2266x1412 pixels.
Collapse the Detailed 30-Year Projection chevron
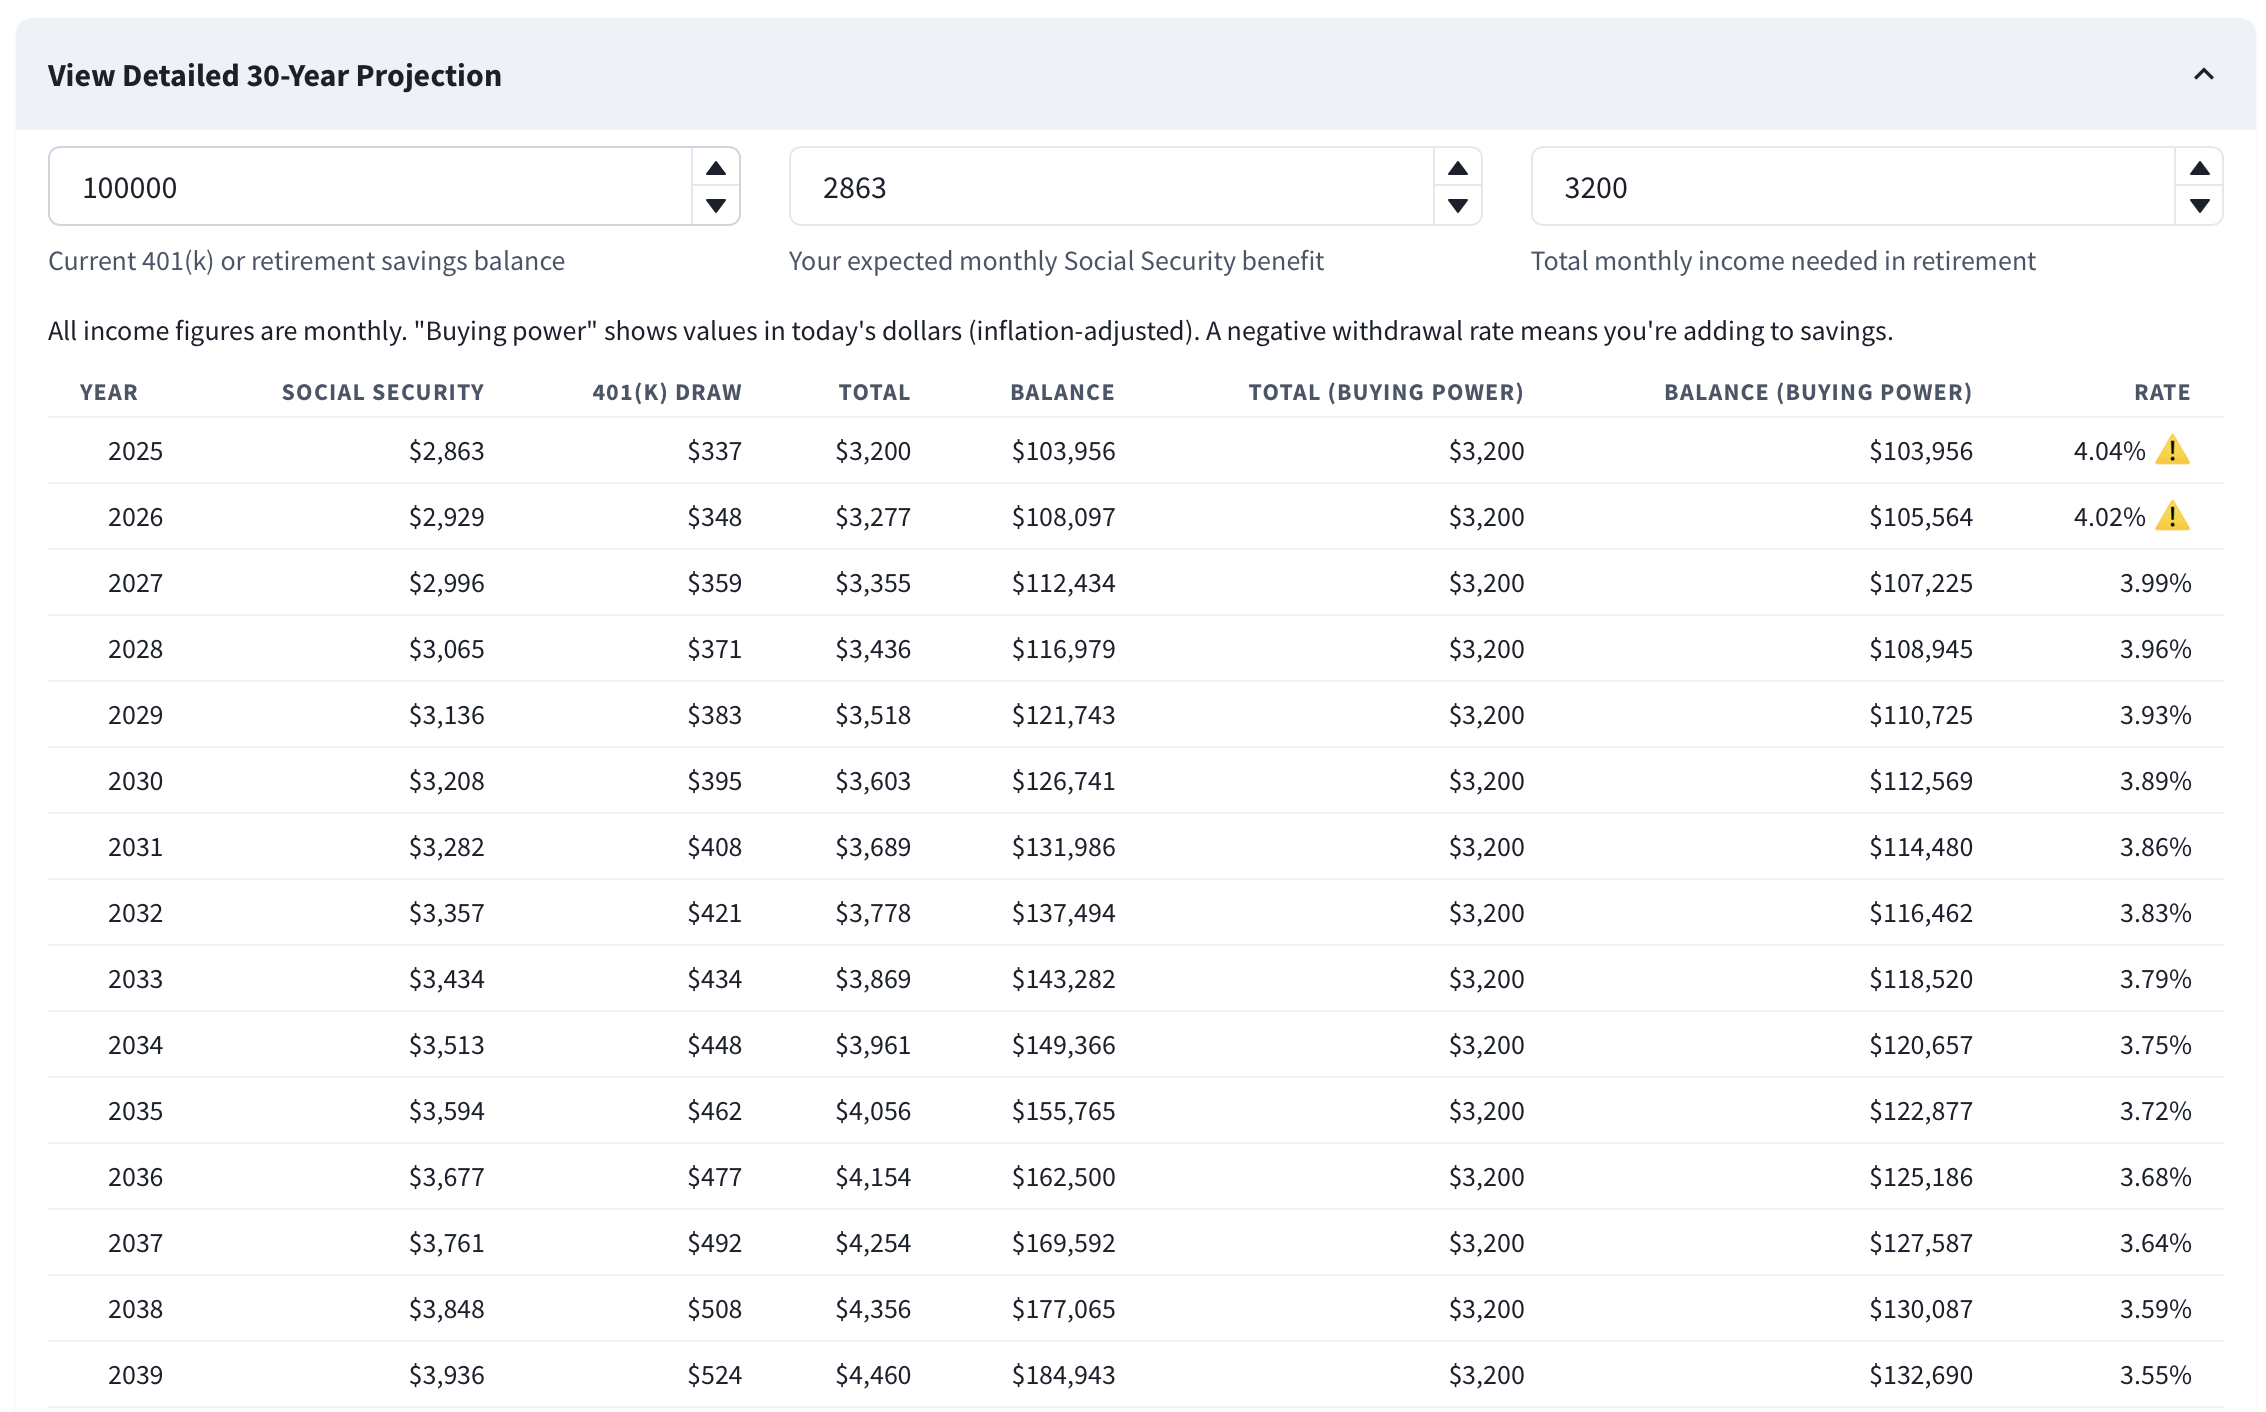[2203, 75]
